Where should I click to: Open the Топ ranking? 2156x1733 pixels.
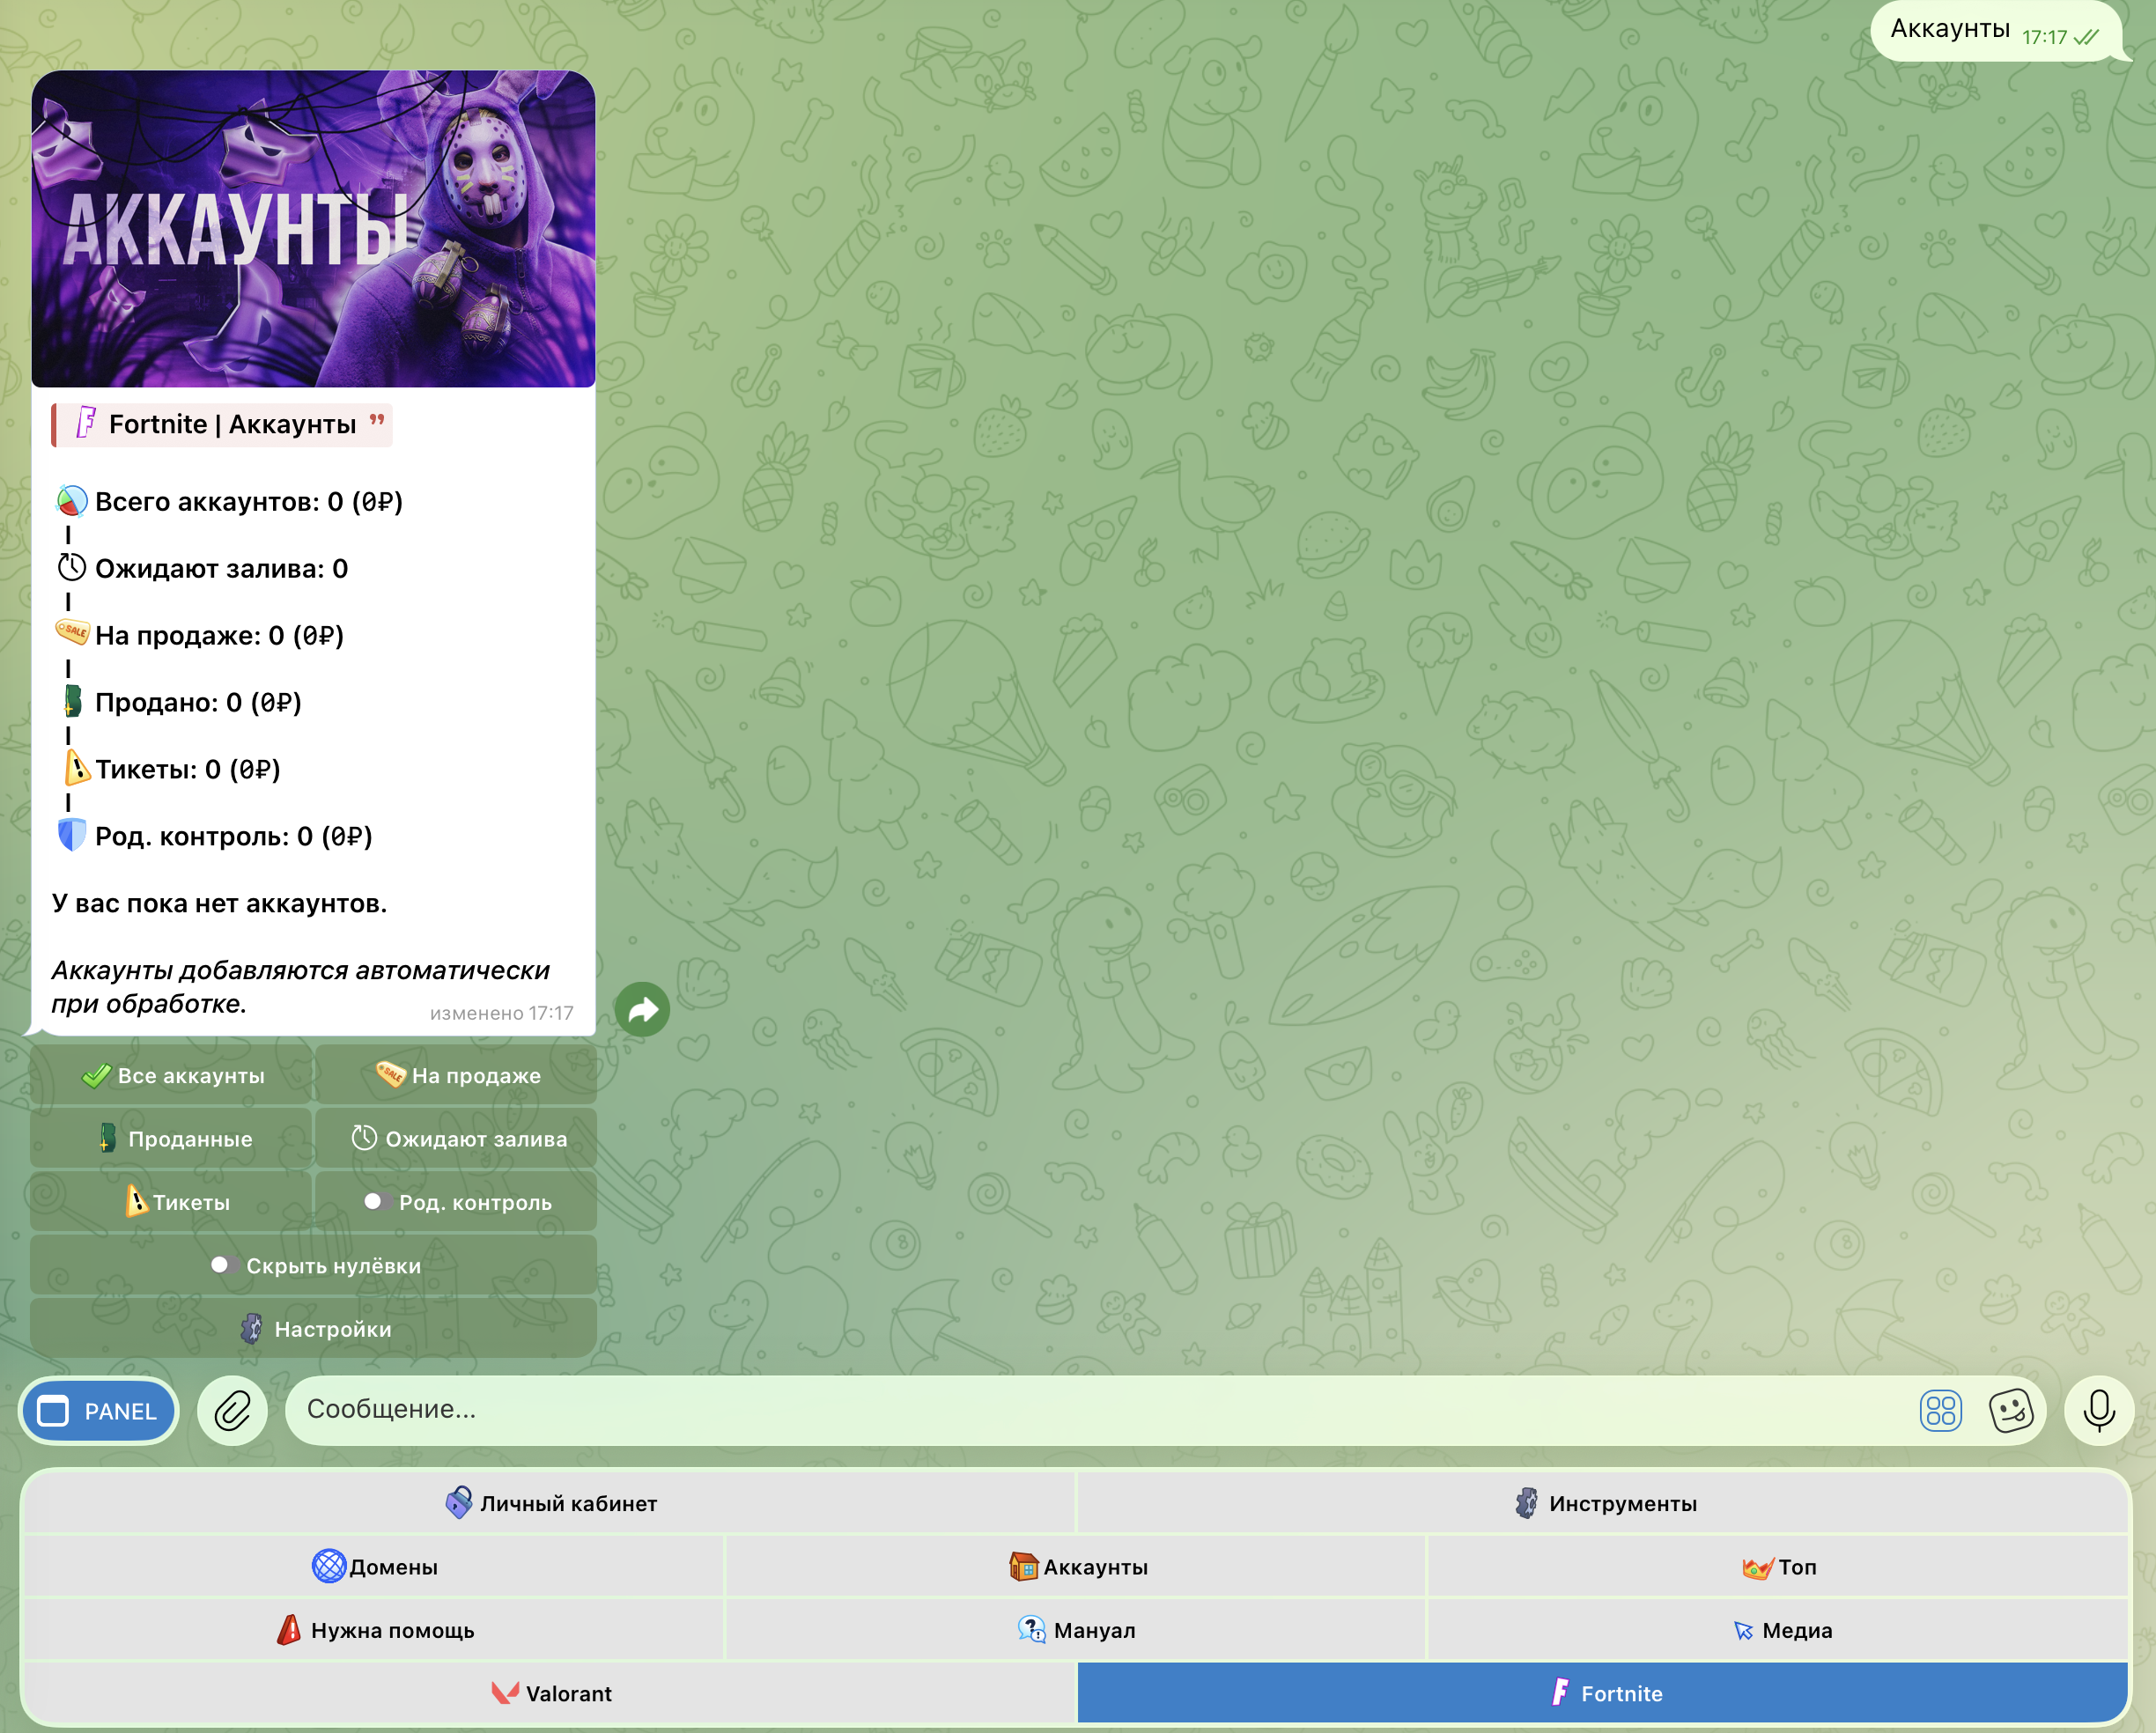click(1778, 1566)
